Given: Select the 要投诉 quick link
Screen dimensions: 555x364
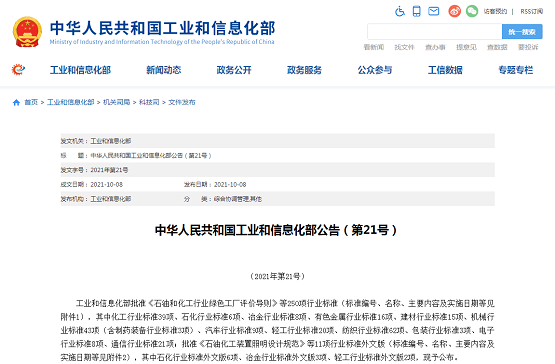Looking at the screenshot, I should point(528,47).
